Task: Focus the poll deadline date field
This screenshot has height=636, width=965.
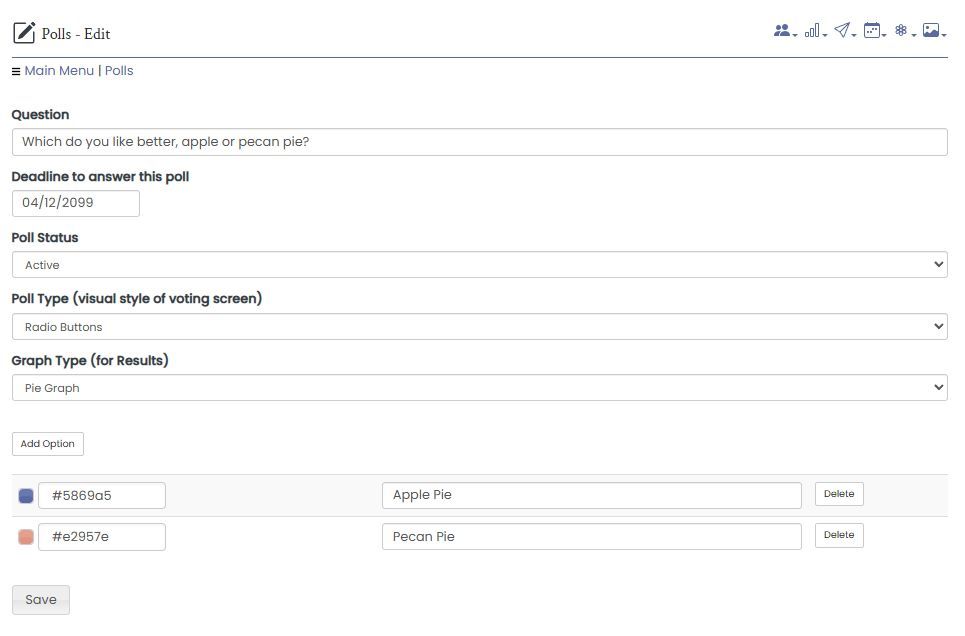Action: tap(76, 203)
